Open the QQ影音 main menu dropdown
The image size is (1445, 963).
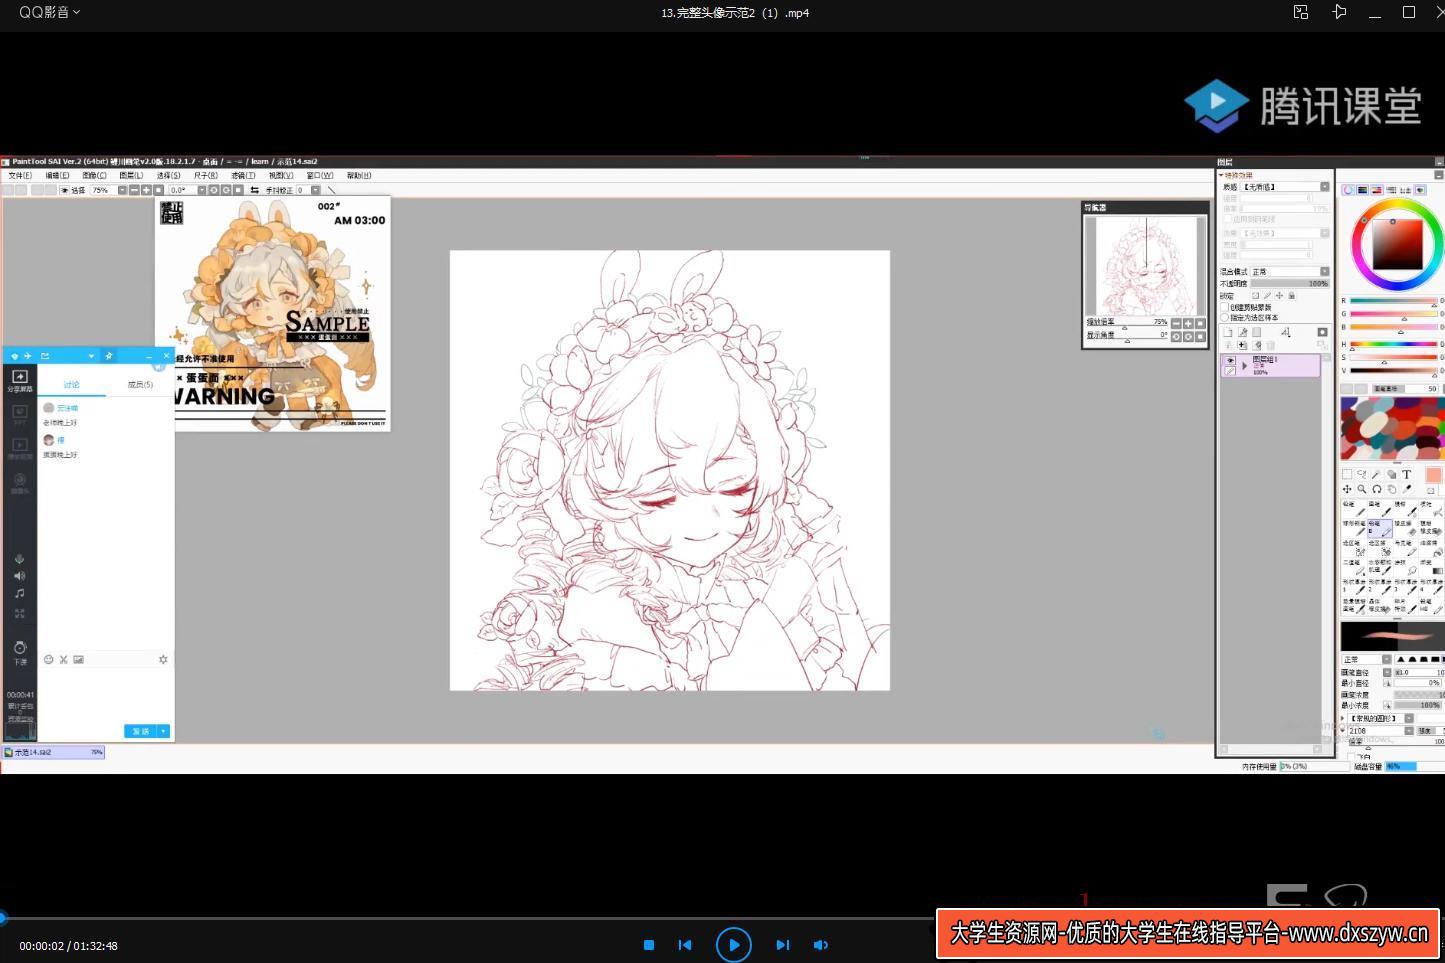pyautogui.click(x=49, y=12)
